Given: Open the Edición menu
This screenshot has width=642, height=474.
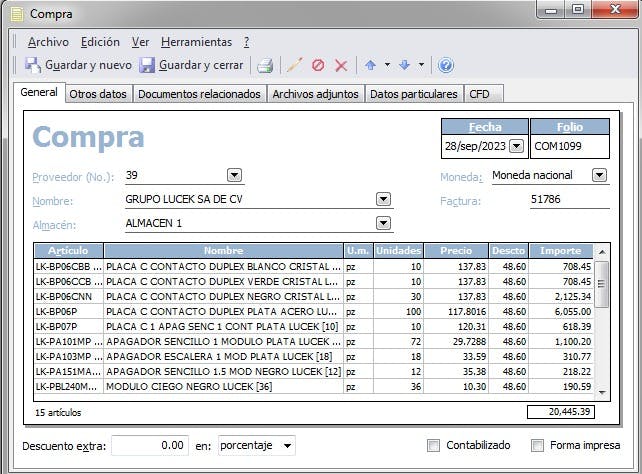Looking at the screenshot, I should (x=100, y=42).
